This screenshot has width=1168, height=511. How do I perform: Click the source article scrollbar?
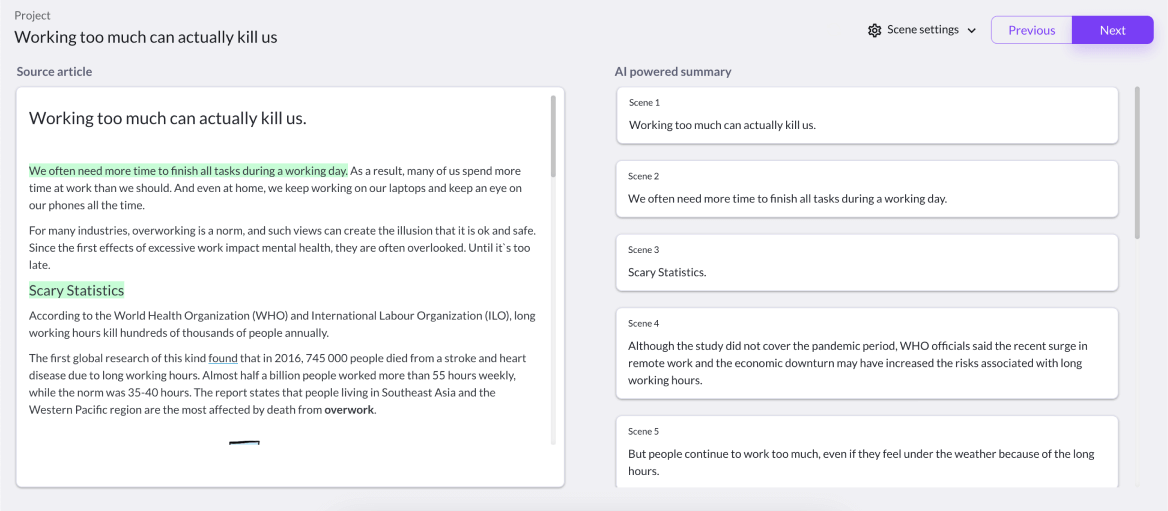pyautogui.click(x=553, y=150)
